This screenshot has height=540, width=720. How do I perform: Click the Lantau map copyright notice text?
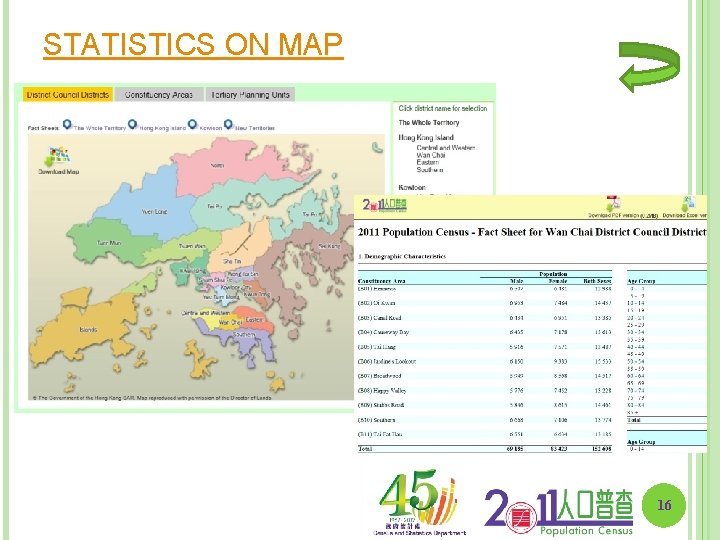coord(152,398)
